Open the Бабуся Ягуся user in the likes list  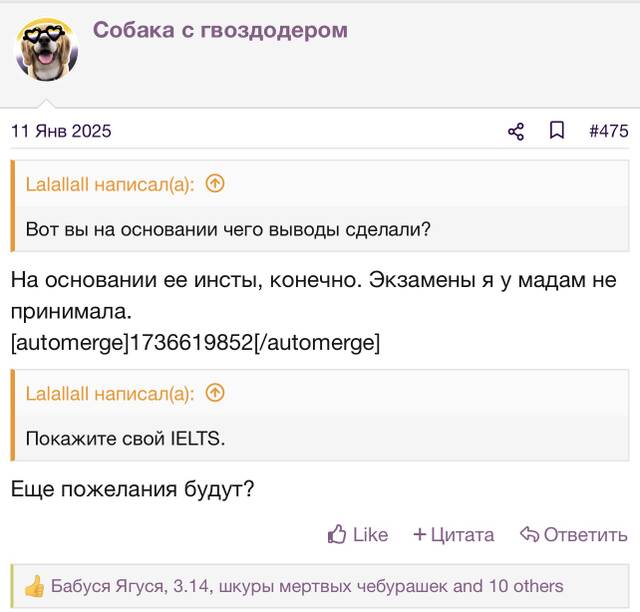[x=107, y=586]
